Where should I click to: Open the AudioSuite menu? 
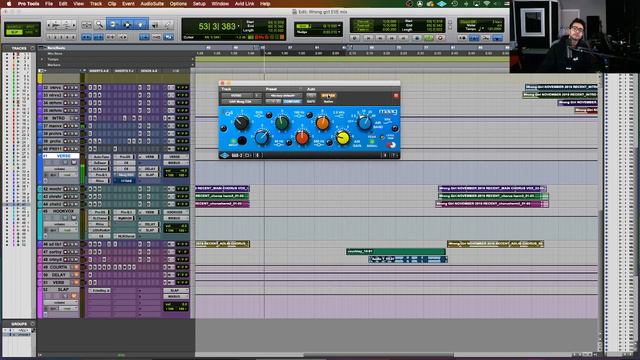(152, 4)
